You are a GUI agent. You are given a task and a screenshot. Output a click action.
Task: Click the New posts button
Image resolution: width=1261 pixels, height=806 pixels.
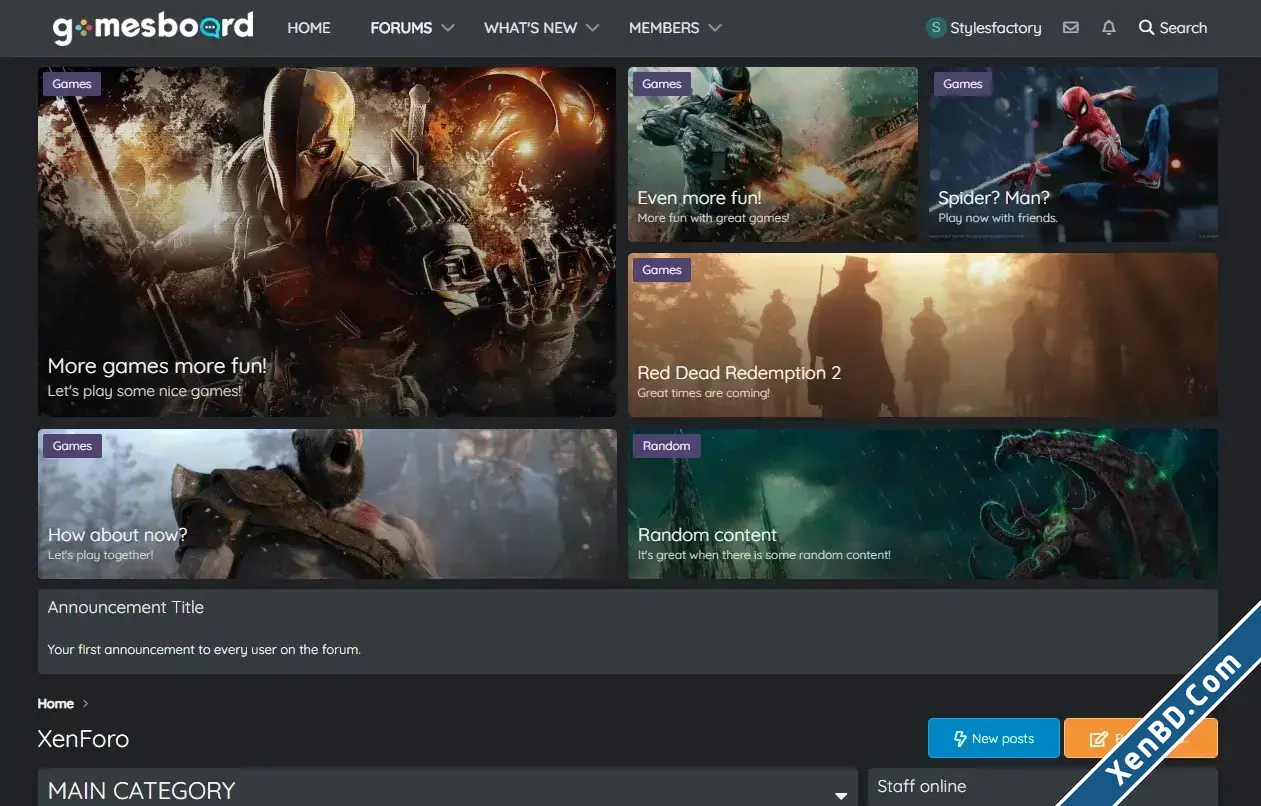pyautogui.click(x=993, y=738)
